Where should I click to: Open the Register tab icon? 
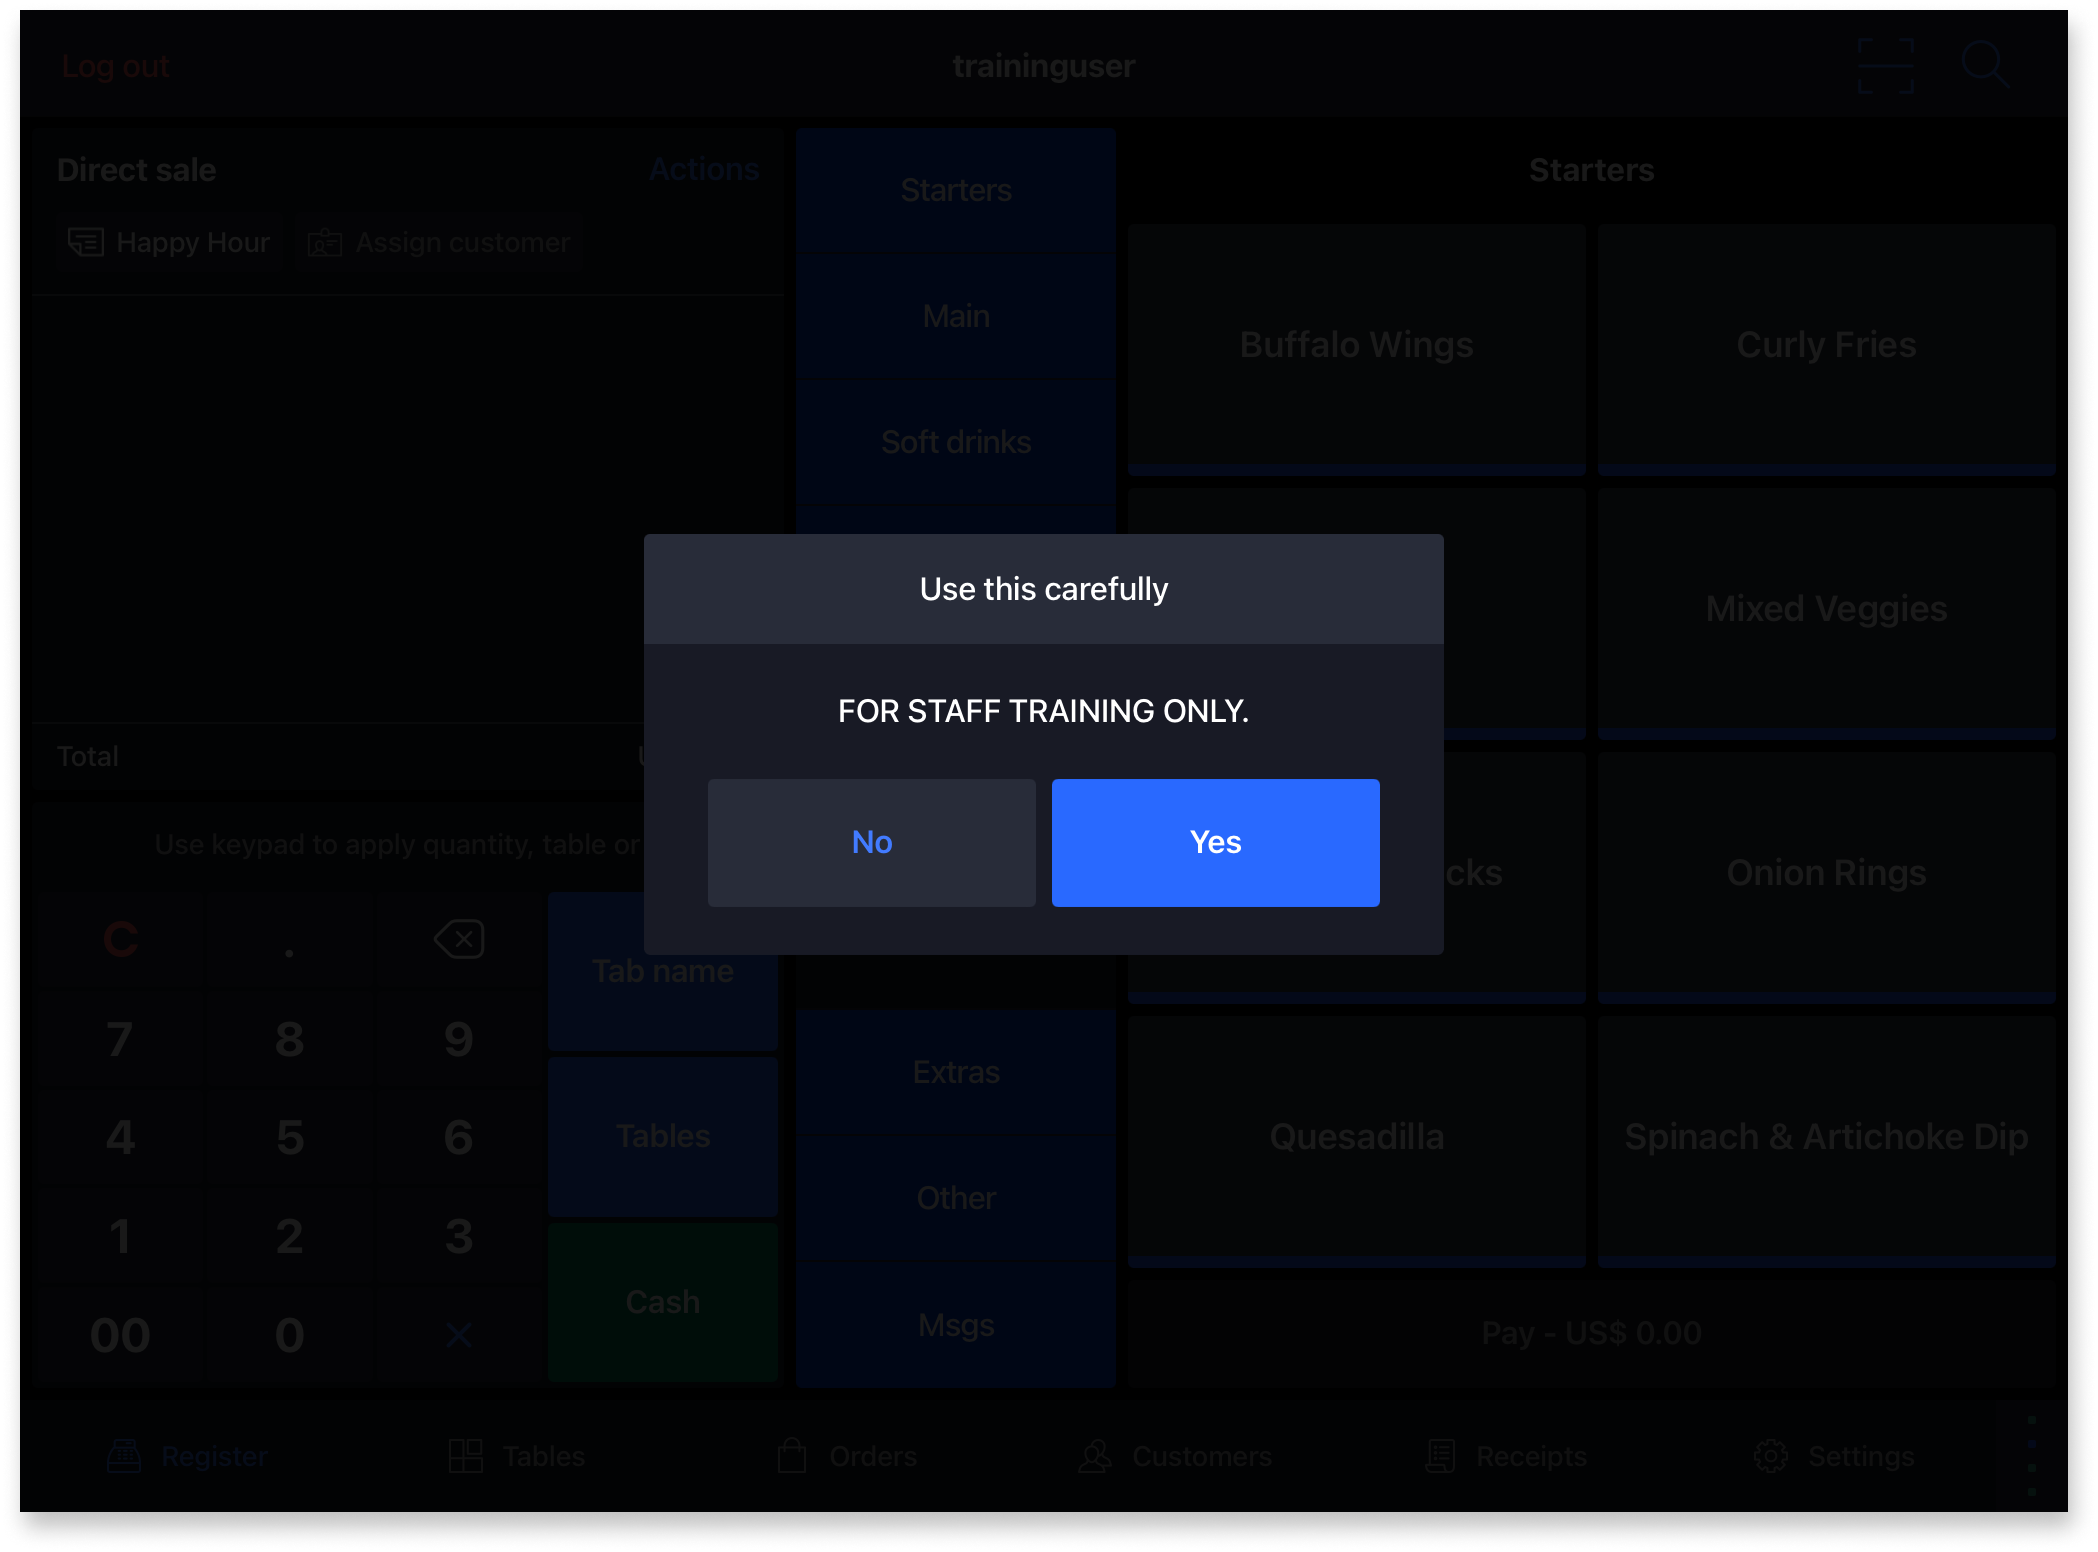coord(124,1456)
